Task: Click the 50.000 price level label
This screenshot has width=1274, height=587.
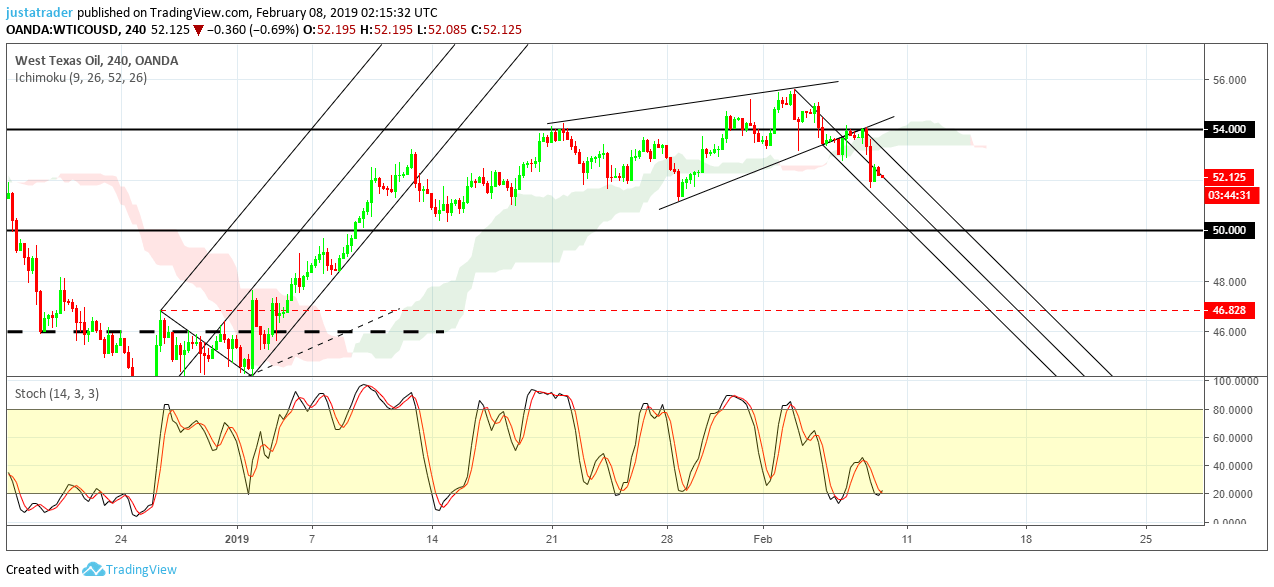Action: coord(1229,230)
